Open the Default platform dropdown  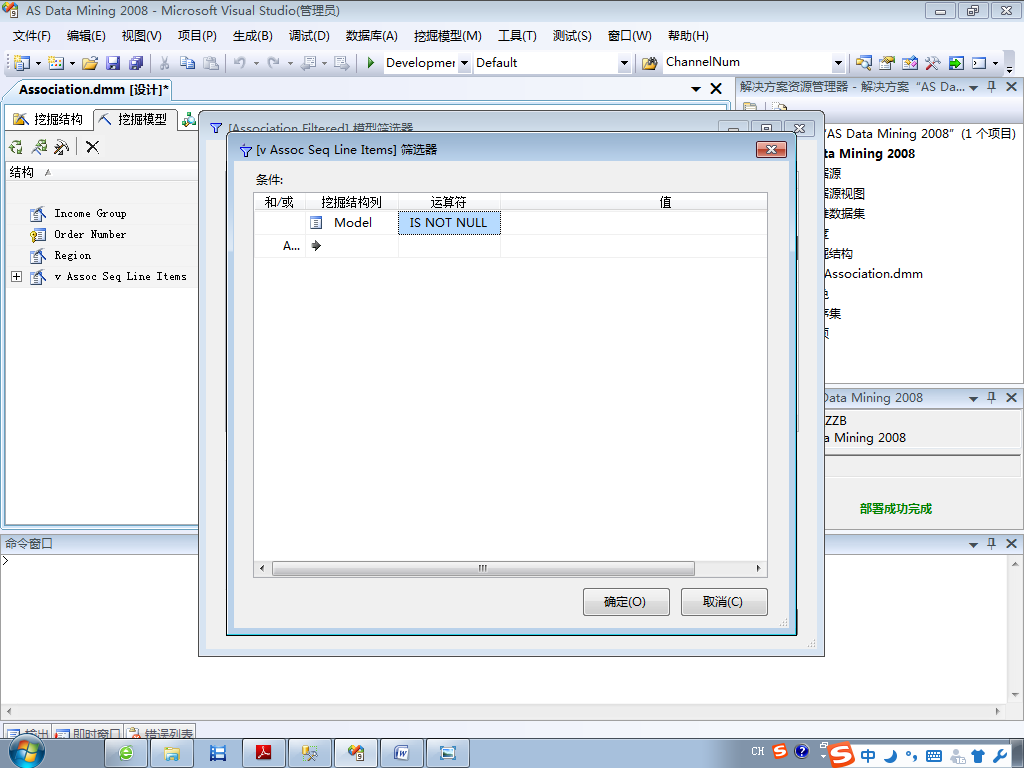624,63
